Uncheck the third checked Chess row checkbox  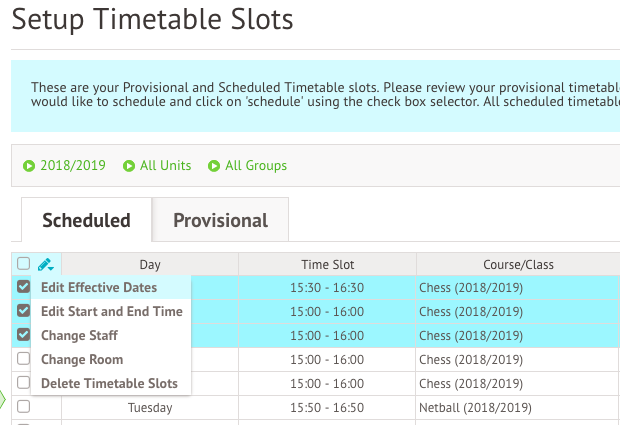coord(23,335)
